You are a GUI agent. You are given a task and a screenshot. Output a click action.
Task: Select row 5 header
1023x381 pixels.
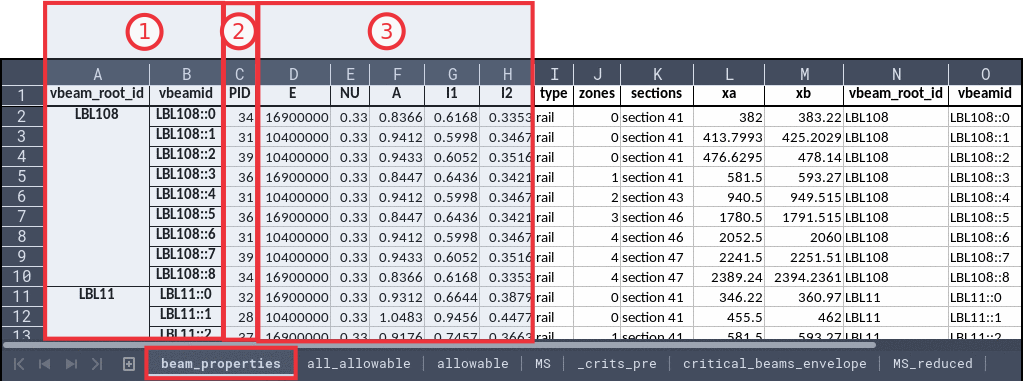tap(22, 176)
